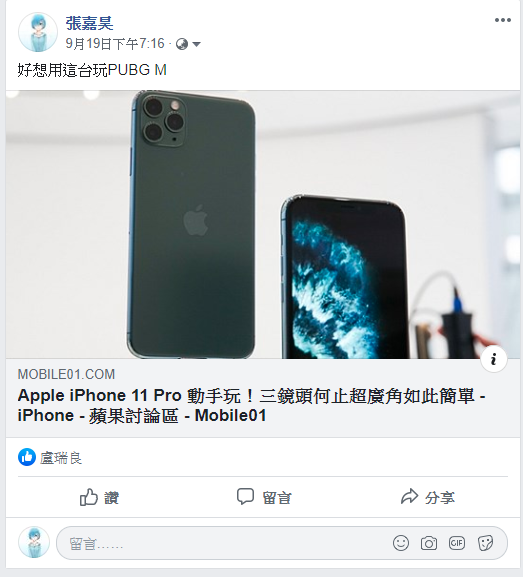Viewport: 523px width, 577px height.
Task: Open the three-dot post options menu
Action: [x=502, y=20]
